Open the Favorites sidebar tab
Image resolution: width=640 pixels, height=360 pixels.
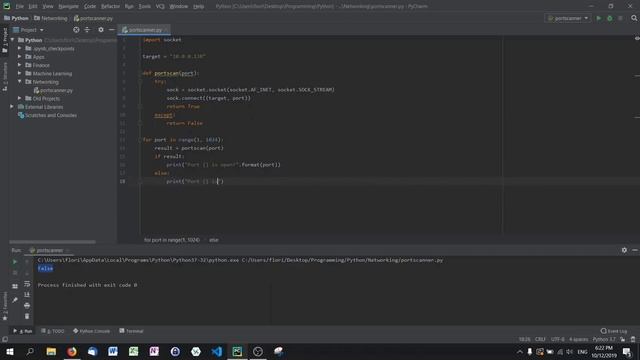click(5, 306)
